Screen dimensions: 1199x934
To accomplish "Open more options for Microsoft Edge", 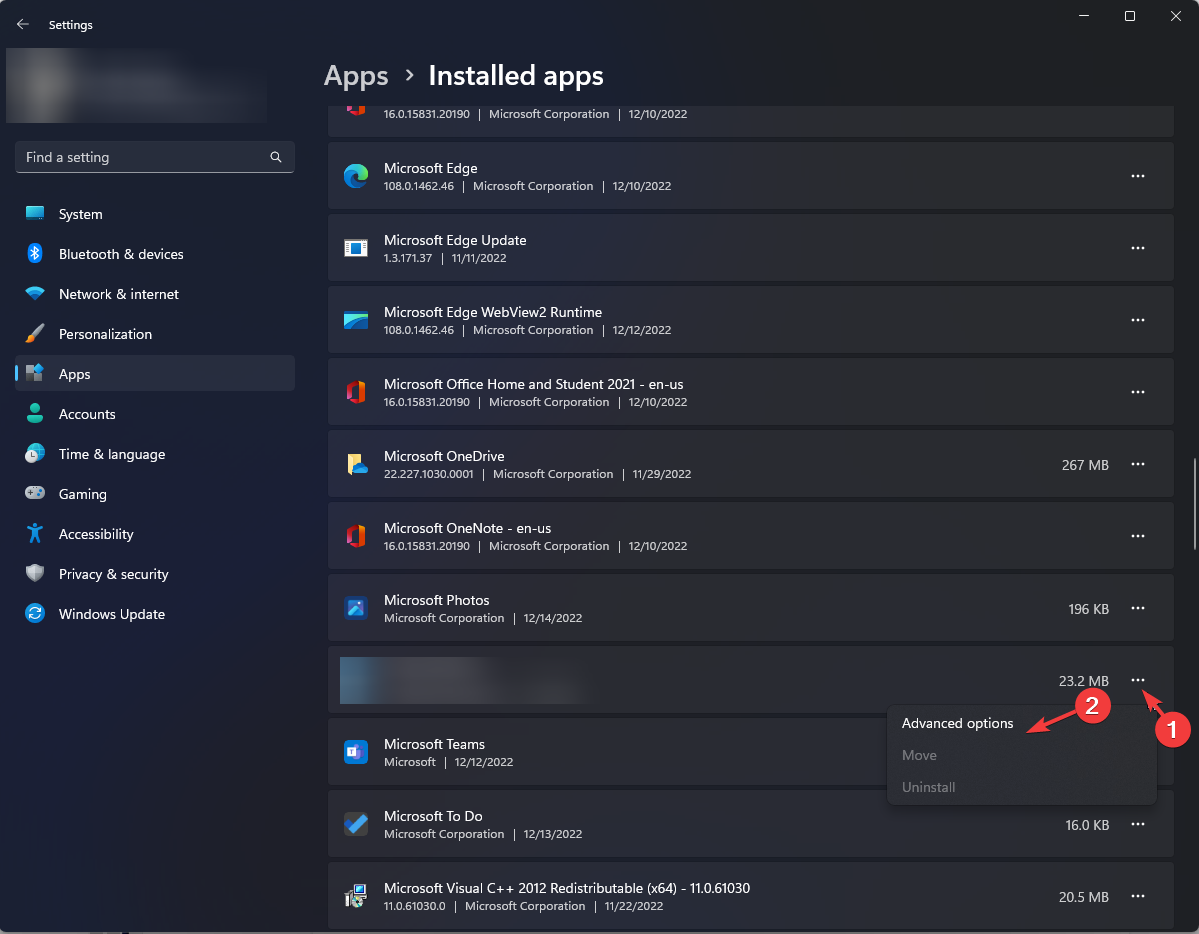I will coord(1138,176).
